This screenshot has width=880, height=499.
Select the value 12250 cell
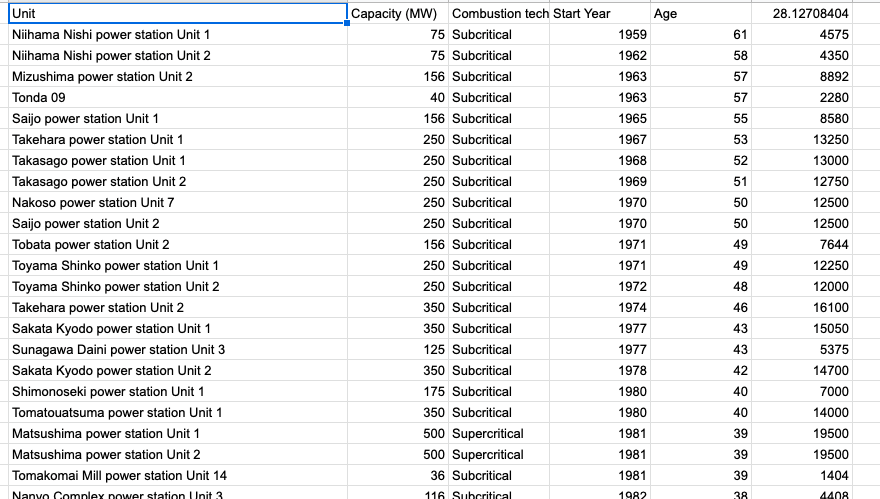click(x=802, y=265)
